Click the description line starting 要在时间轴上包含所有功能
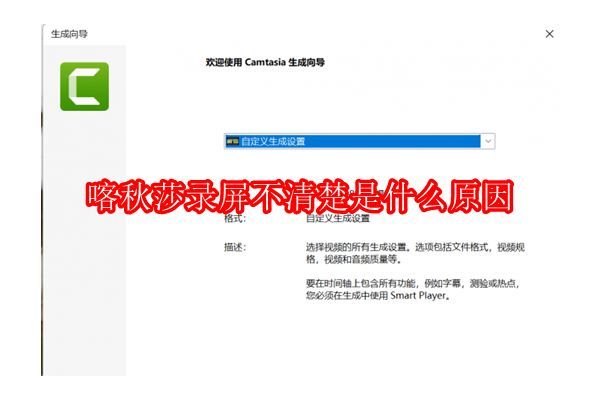 pos(413,283)
